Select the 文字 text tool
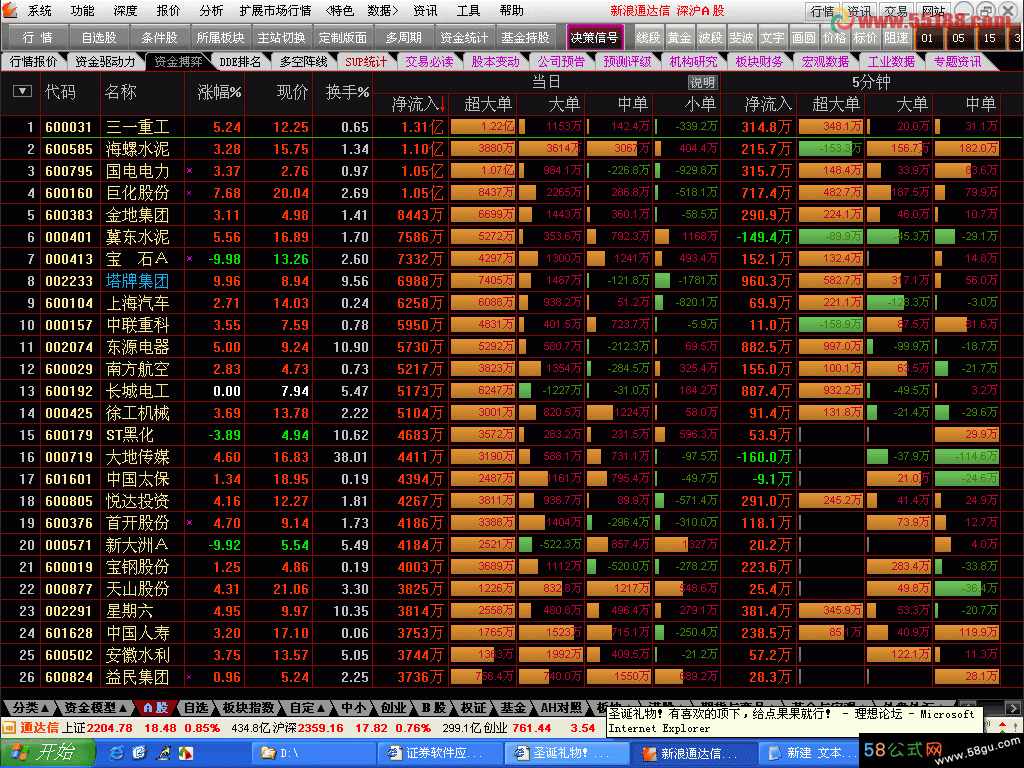This screenshot has width=1024, height=768. click(772, 38)
